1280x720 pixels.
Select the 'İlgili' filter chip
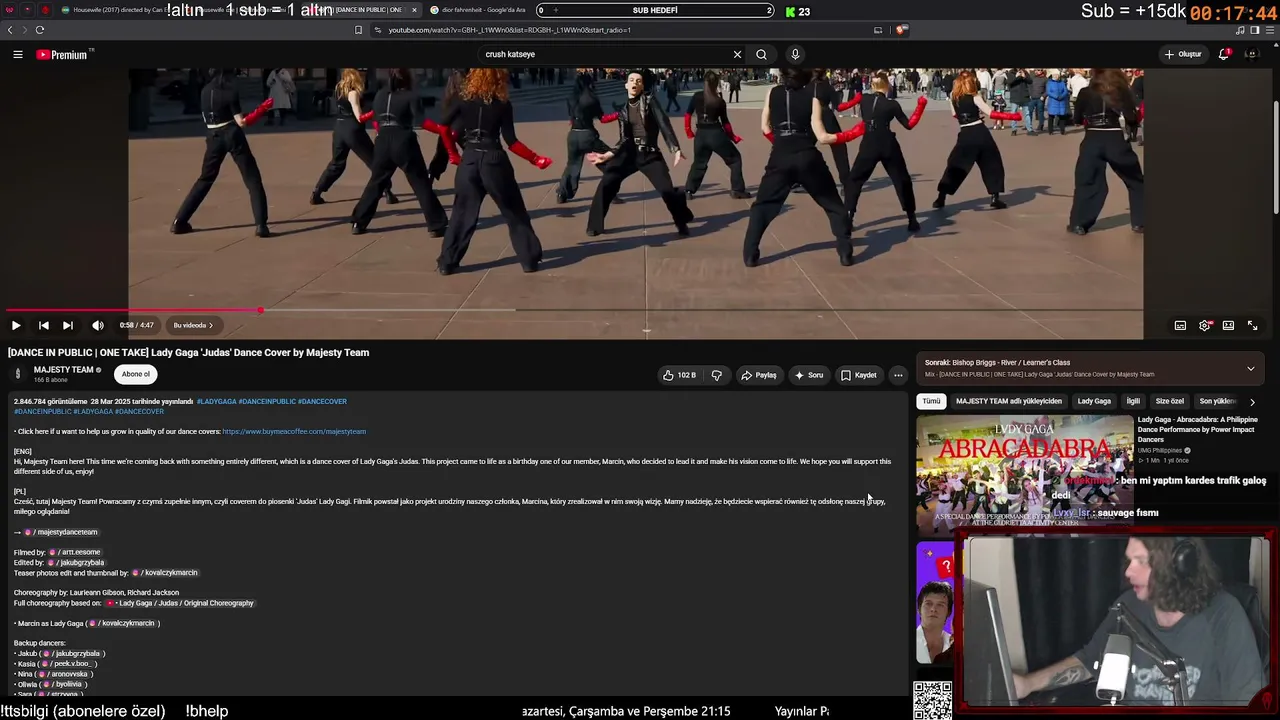point(1133,401)
